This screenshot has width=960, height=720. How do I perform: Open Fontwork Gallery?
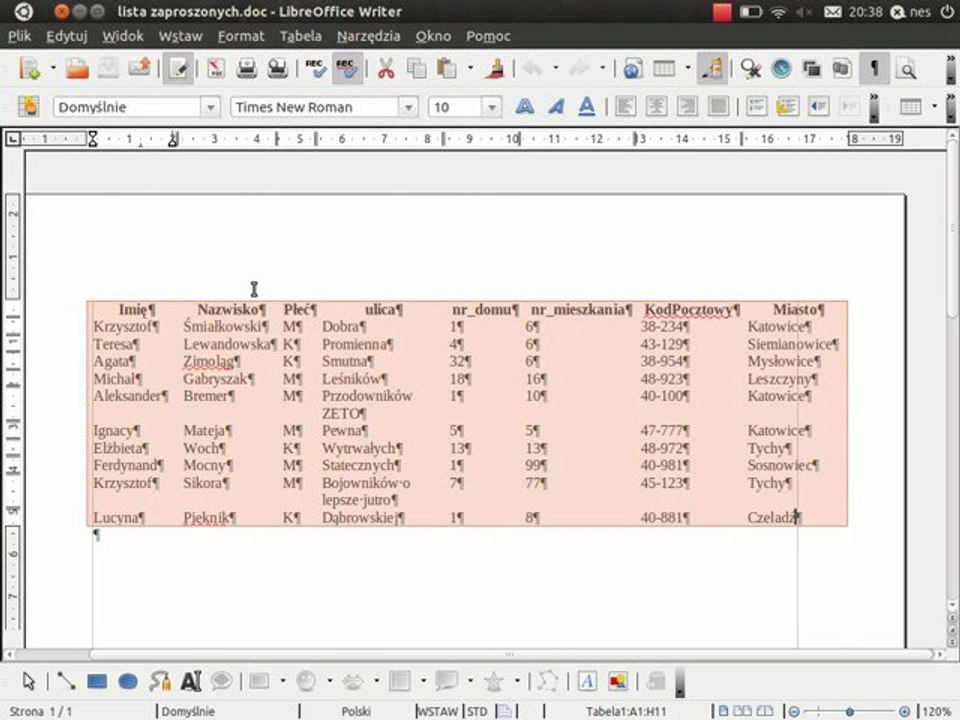tap(587, 681)
